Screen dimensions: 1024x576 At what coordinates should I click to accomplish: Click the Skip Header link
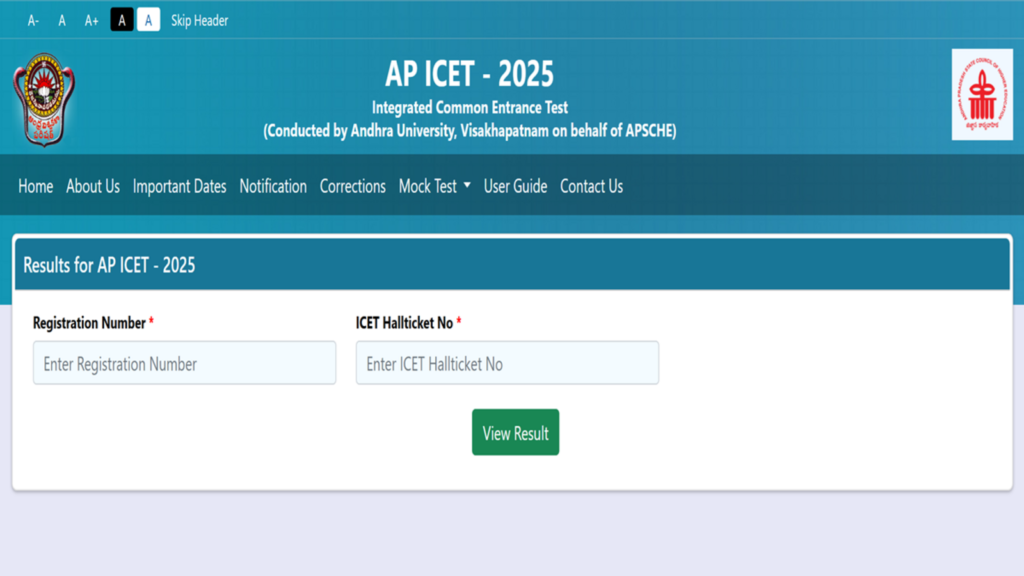click(x=199, y=21)
